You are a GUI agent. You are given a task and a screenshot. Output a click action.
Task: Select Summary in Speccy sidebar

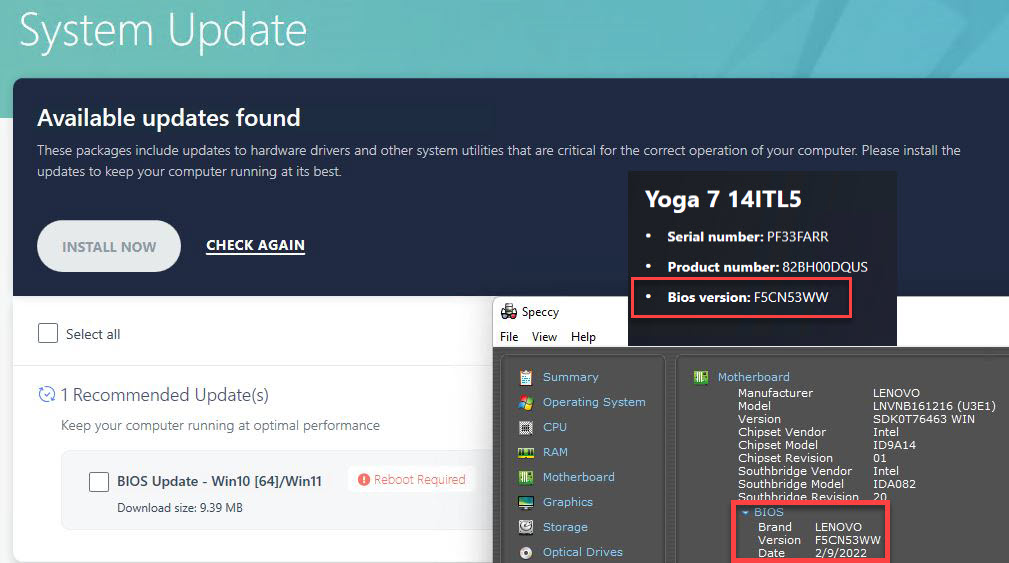coord(571,377)
